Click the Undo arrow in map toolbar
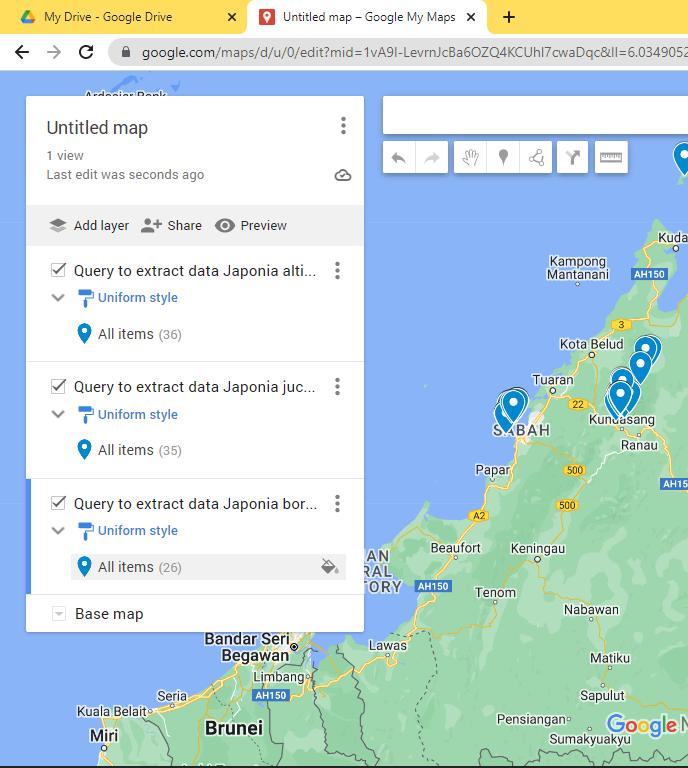Screen dimensions: 688x768 tap(399, 157)
